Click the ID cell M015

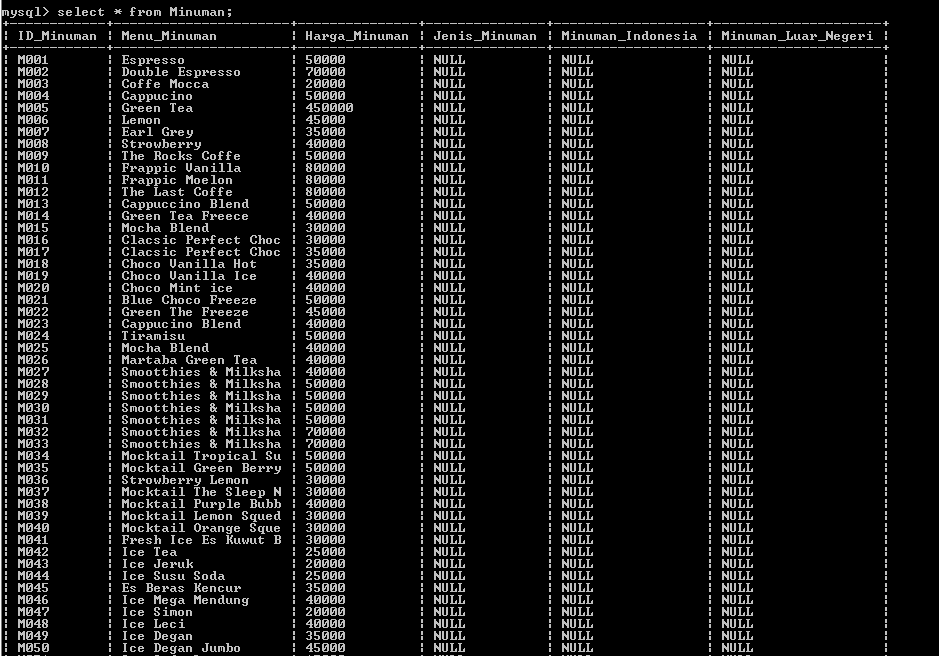click(33, 228)
